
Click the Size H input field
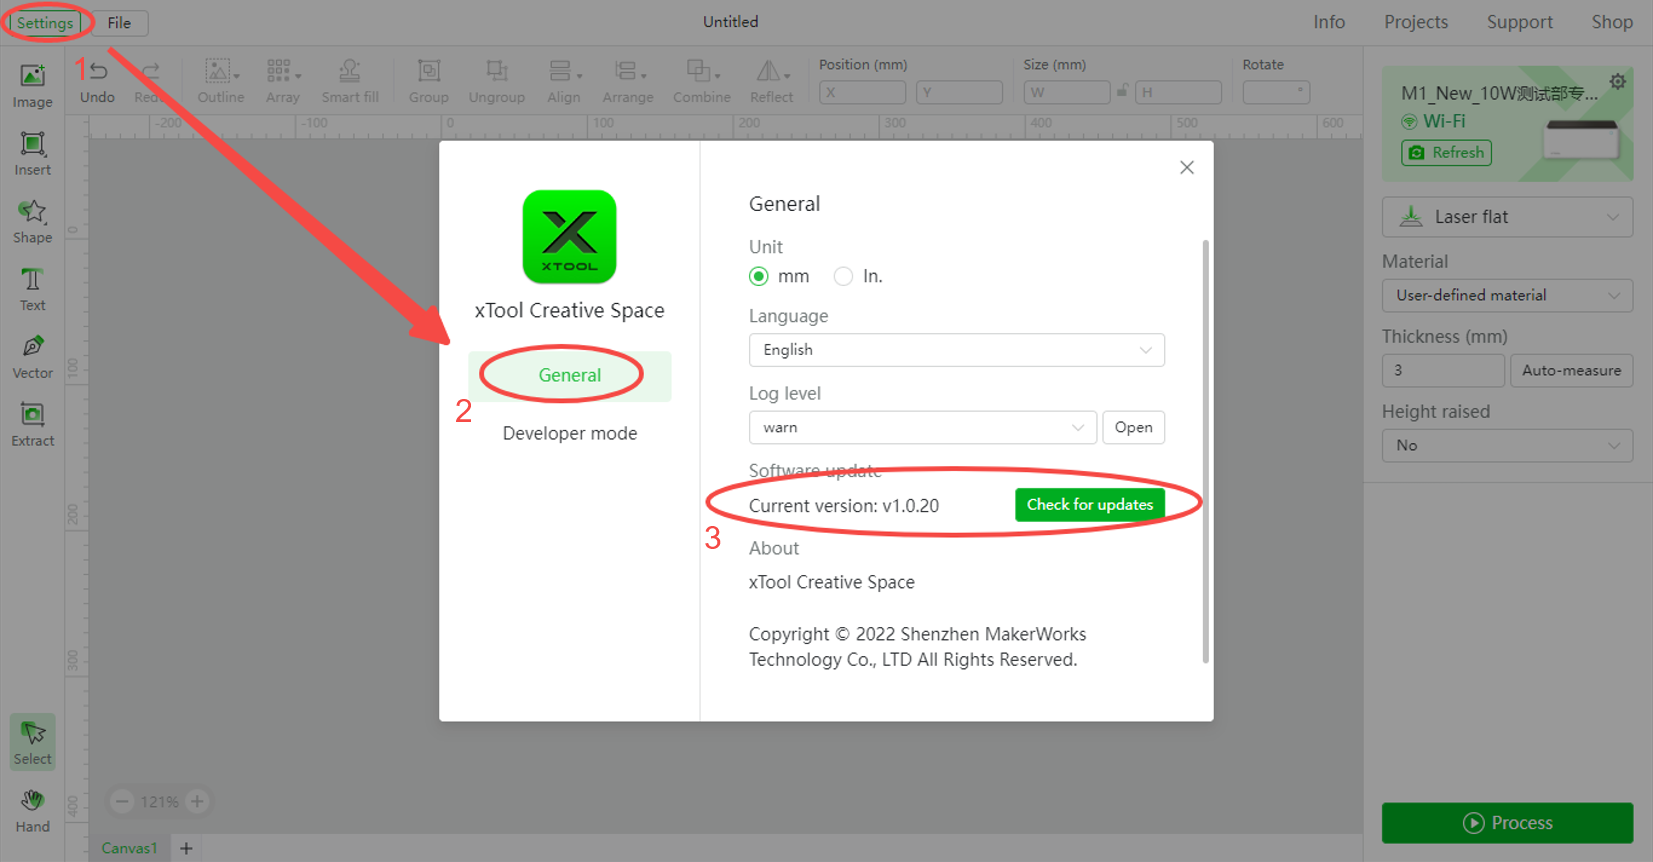point(1178,92)
